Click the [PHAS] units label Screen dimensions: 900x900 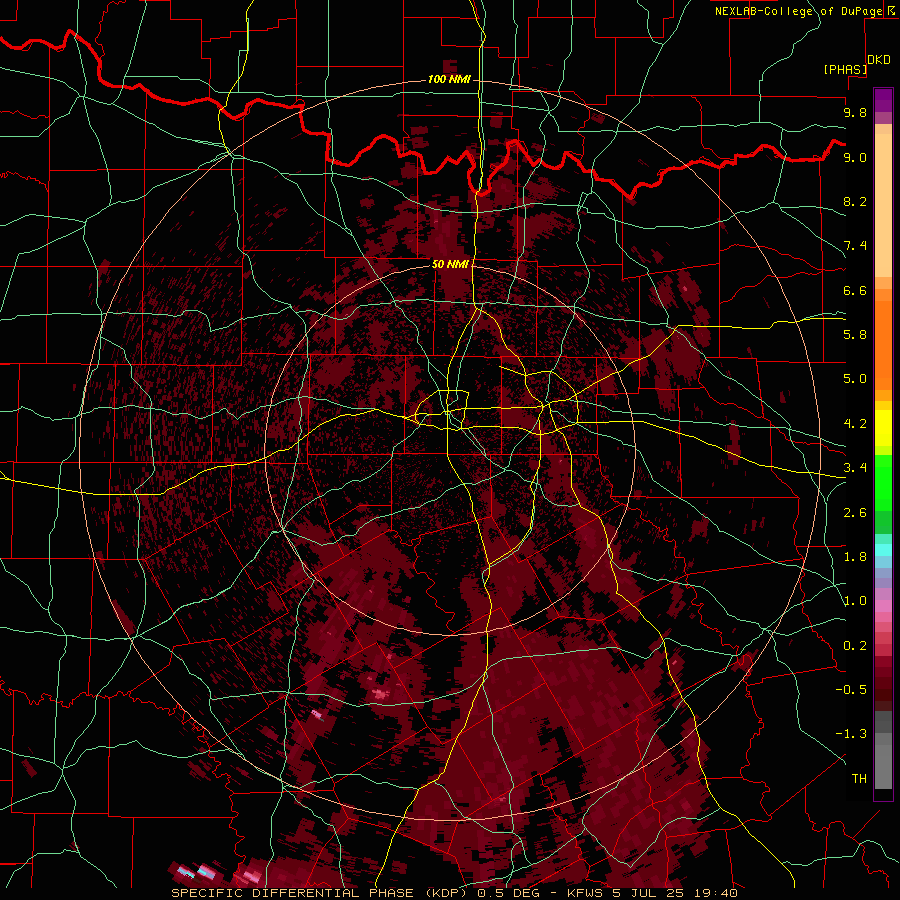coord(845,70)
